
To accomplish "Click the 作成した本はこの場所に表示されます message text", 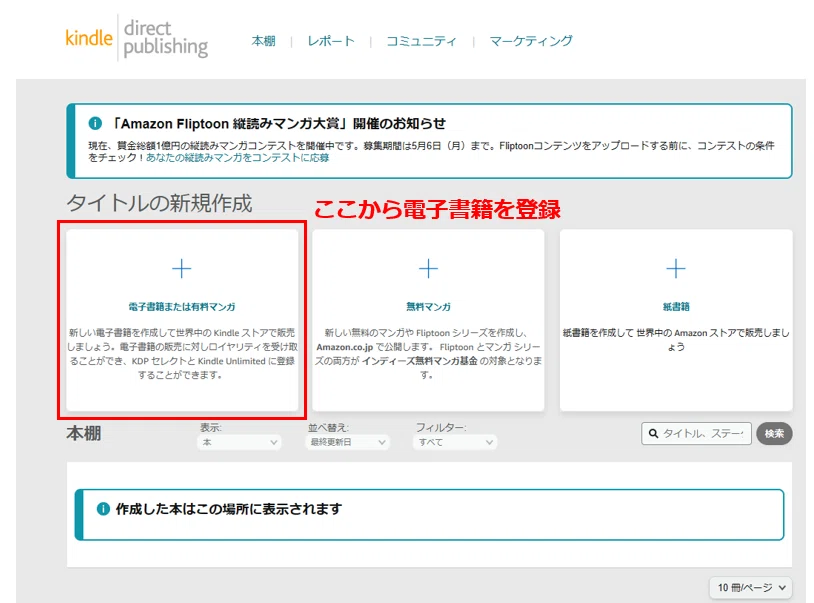I will (229, 509).
